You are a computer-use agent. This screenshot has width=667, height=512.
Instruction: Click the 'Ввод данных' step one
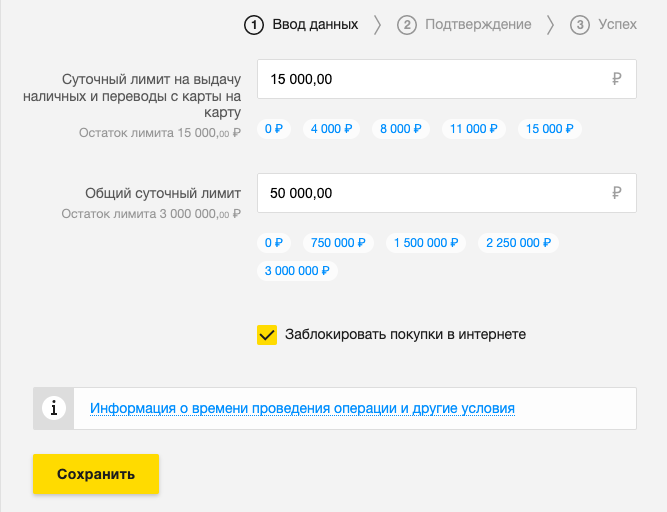tap(301, 25)
